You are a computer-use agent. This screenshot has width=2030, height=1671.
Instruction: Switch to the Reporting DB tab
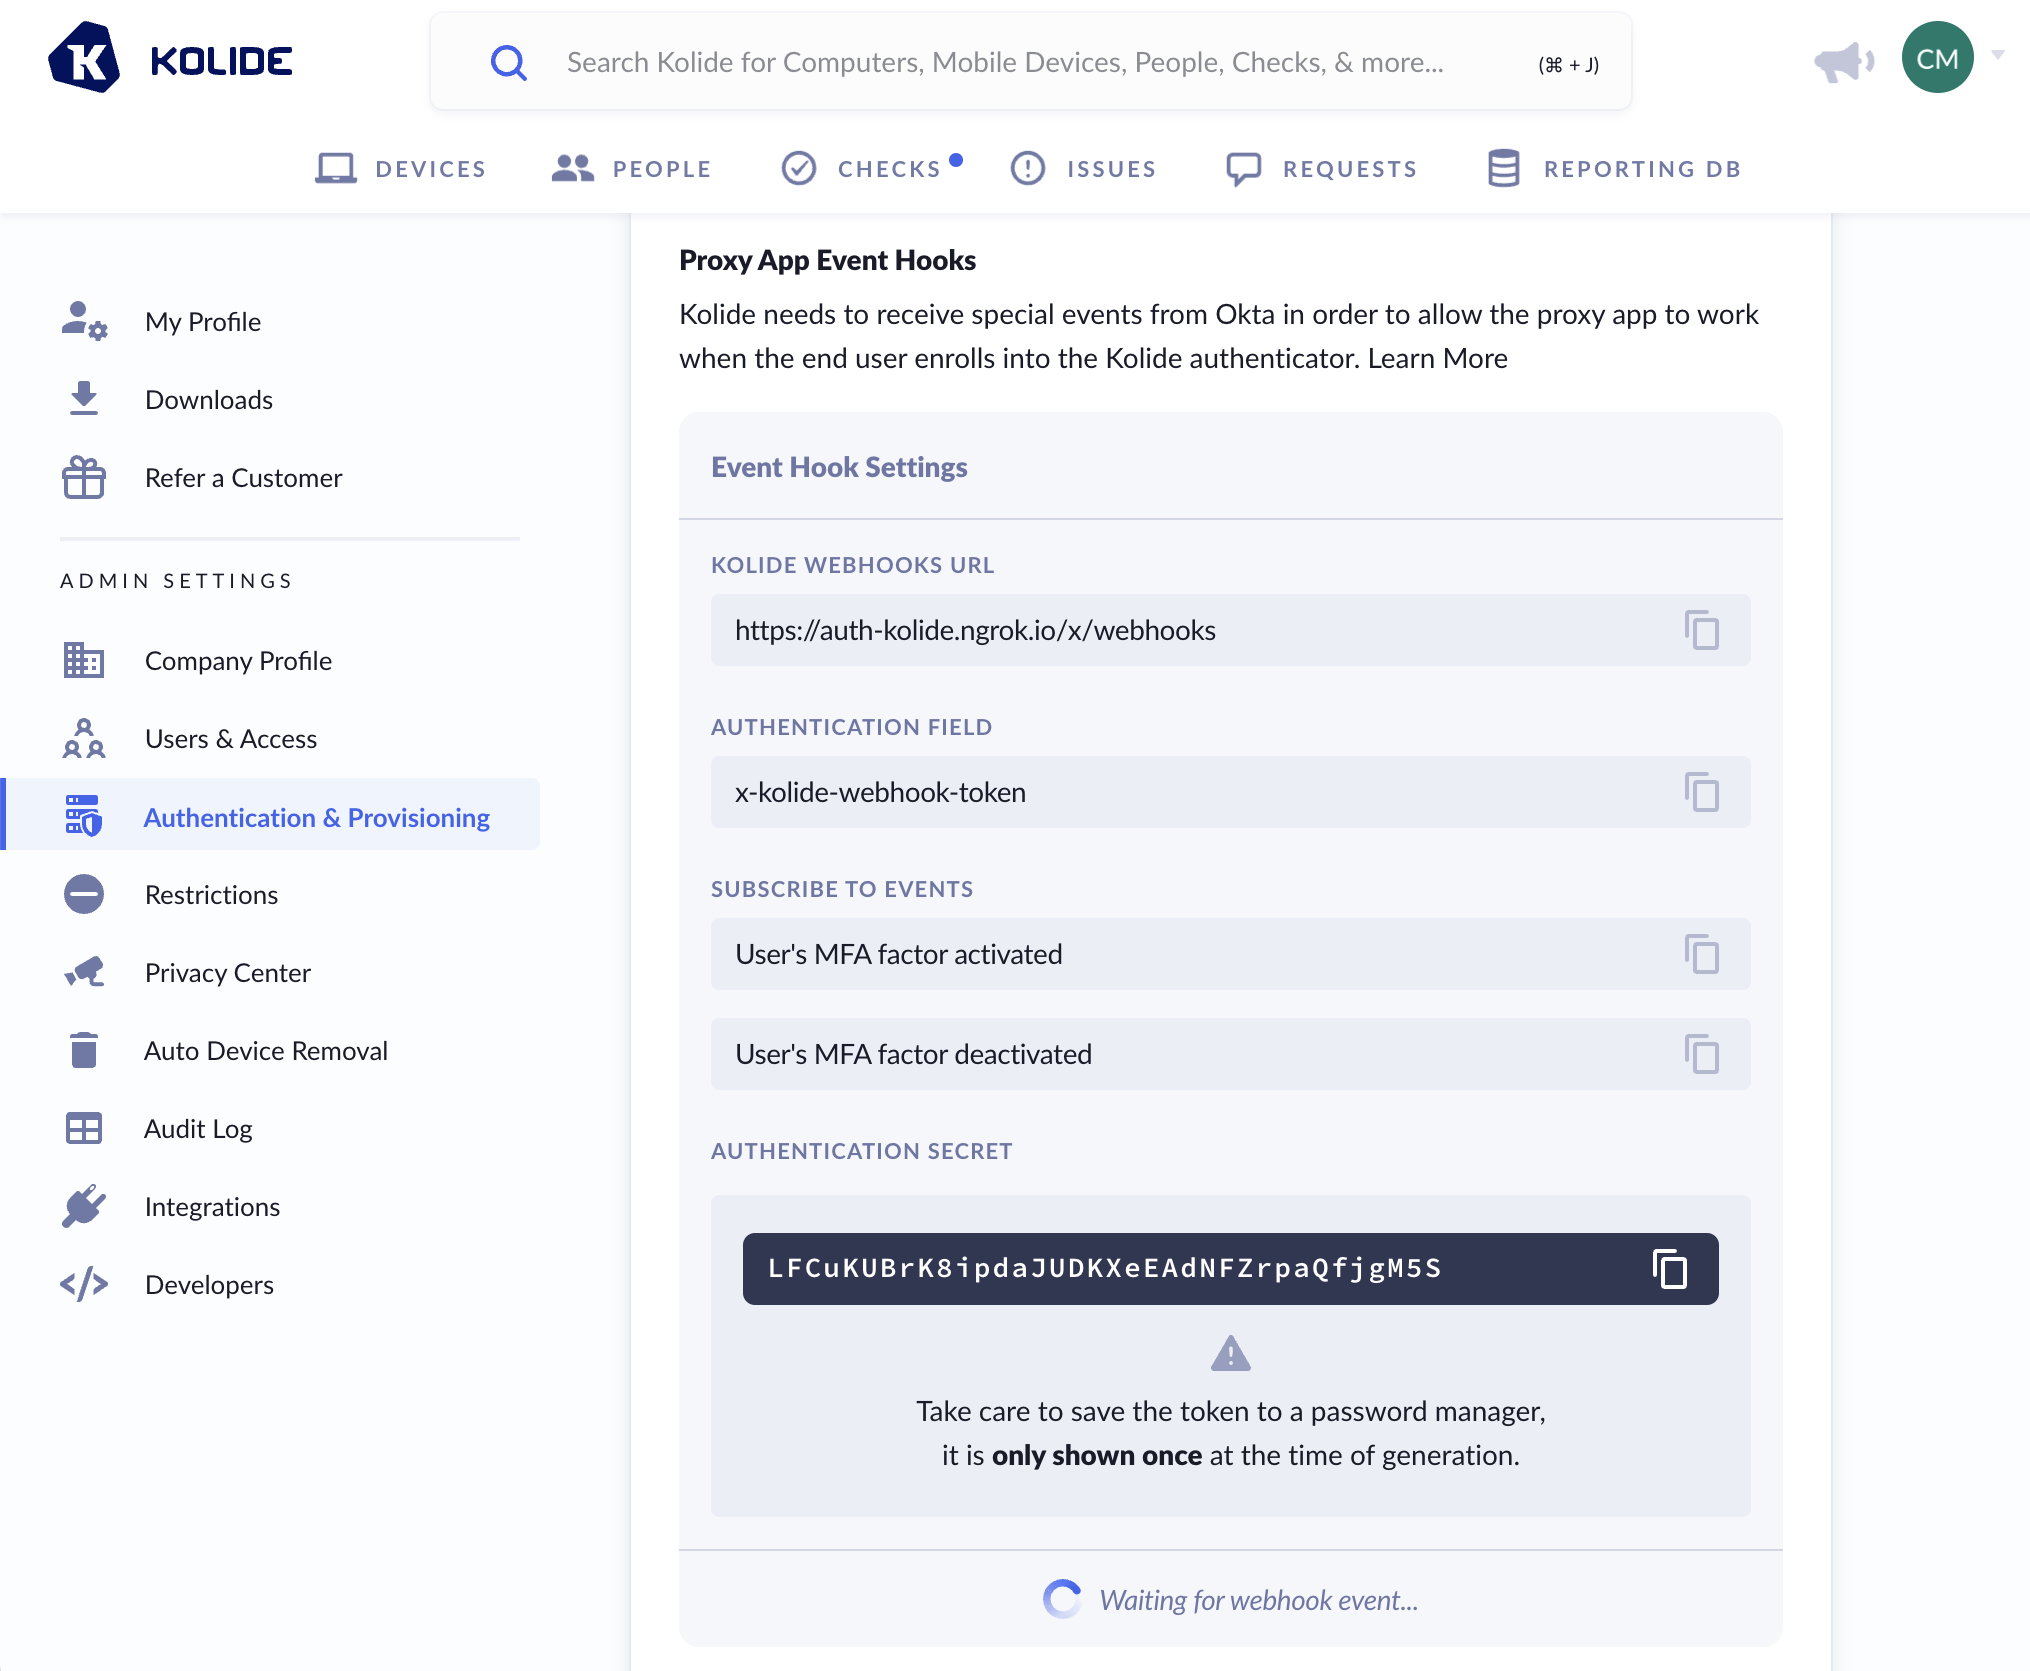pos(1614,168)
